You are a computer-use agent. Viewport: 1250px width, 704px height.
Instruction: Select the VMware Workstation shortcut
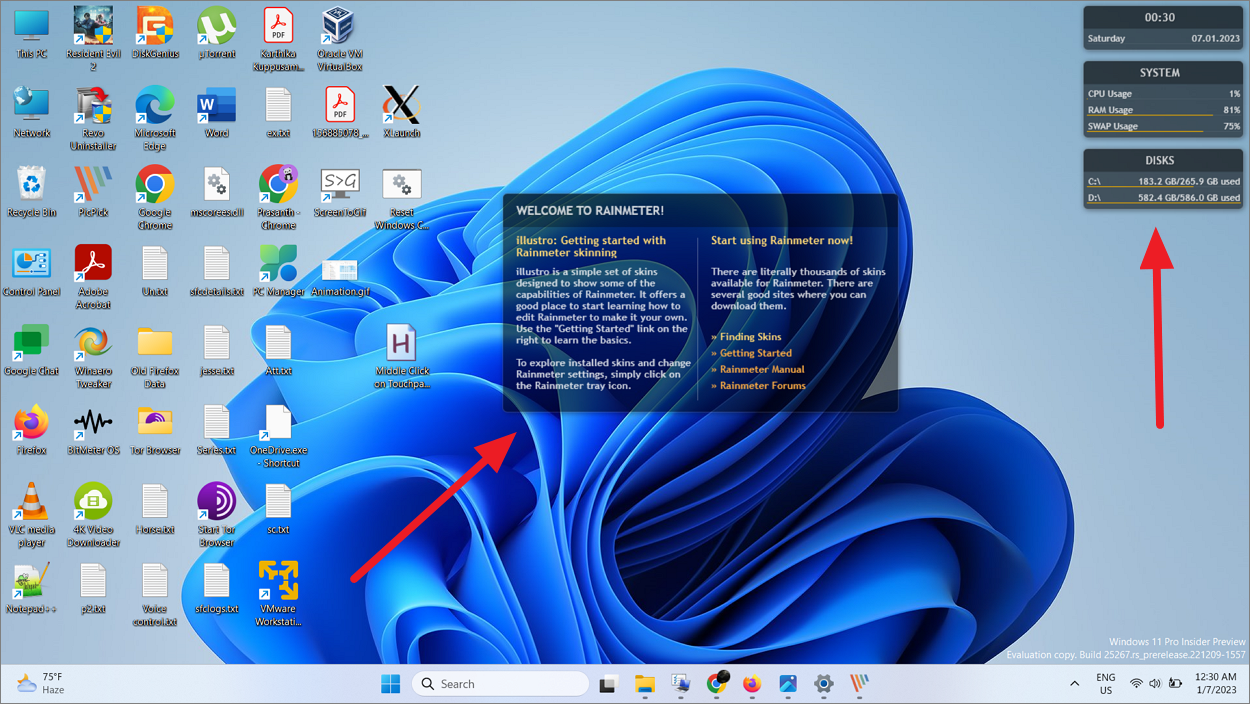pos(278,594)
